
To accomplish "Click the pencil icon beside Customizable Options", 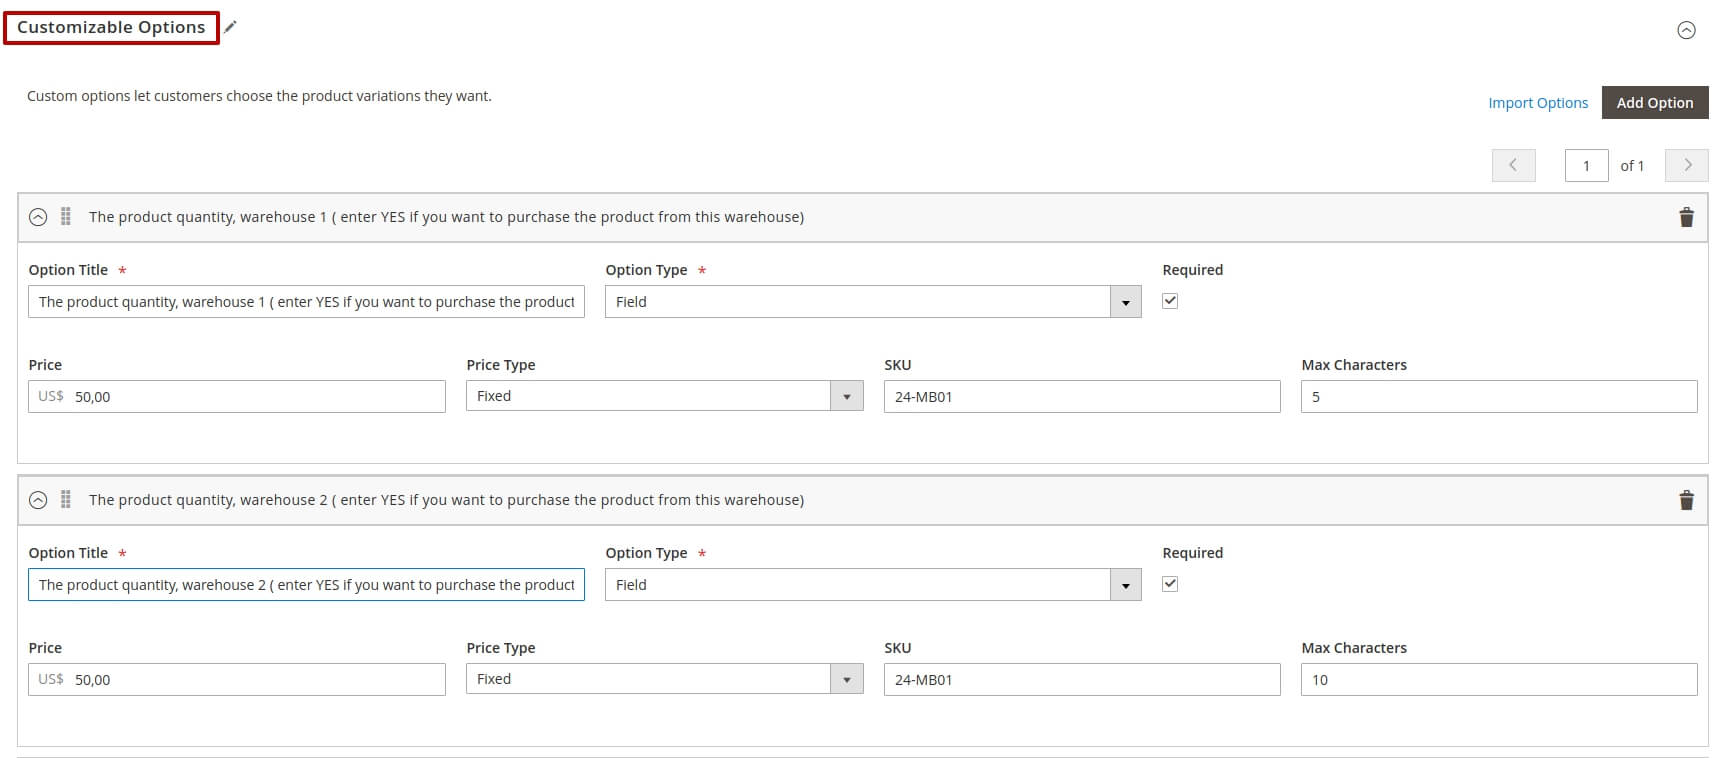I will click(x=230, y=27).
